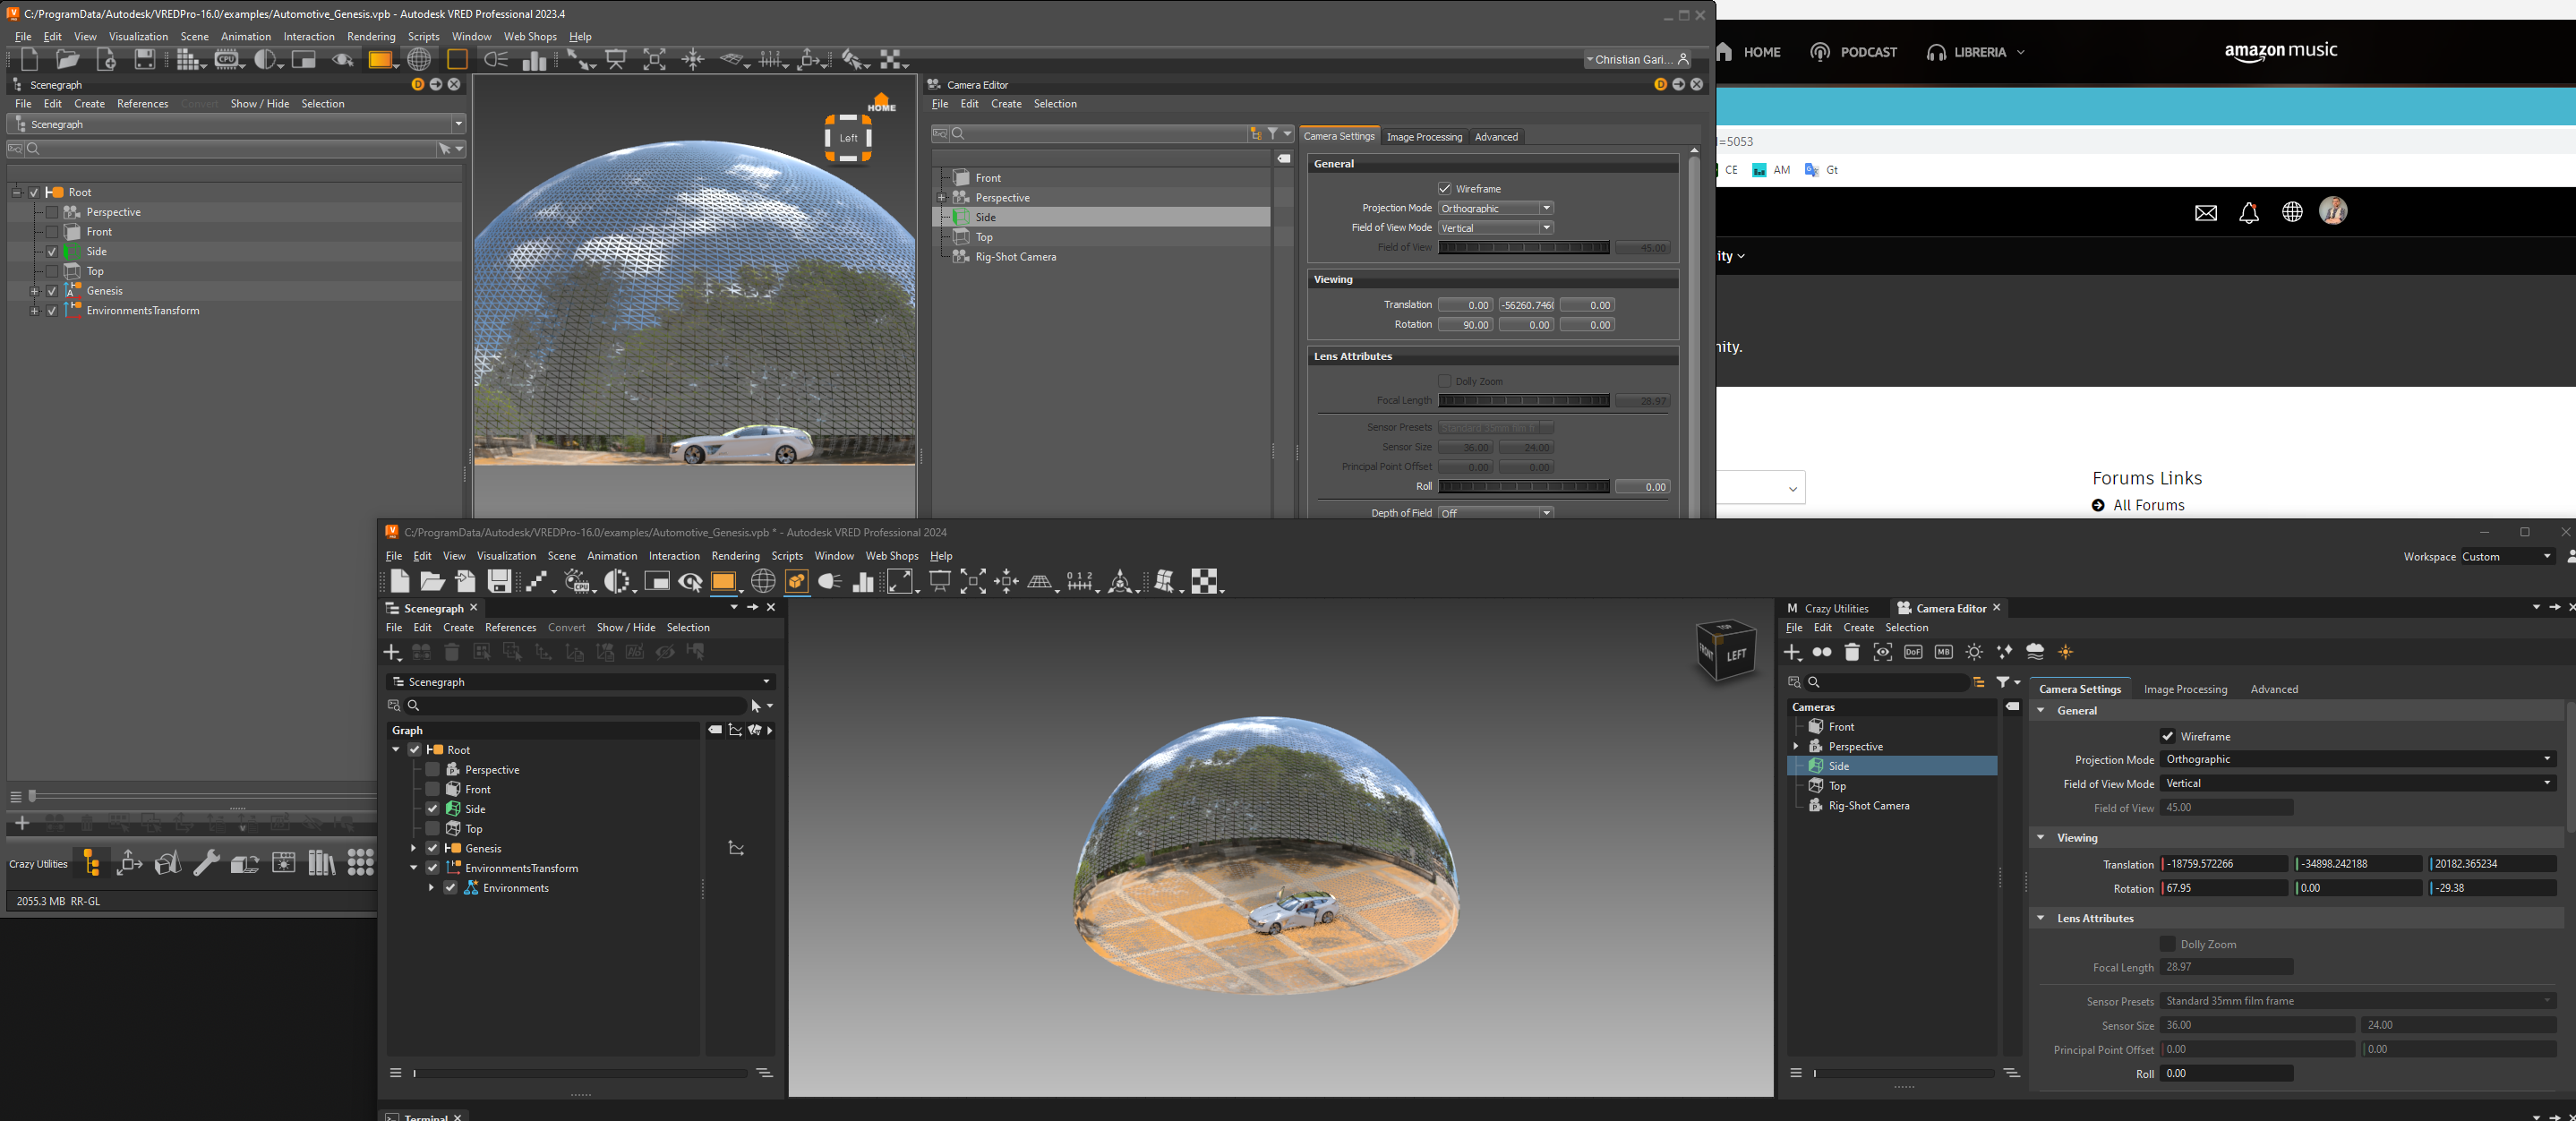Click the MB motion blur icon

pos(1944,652)
